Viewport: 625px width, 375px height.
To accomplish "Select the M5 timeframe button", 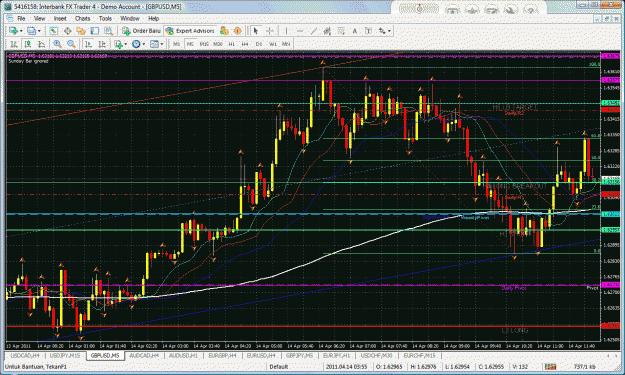I will [x=190, y=44].
